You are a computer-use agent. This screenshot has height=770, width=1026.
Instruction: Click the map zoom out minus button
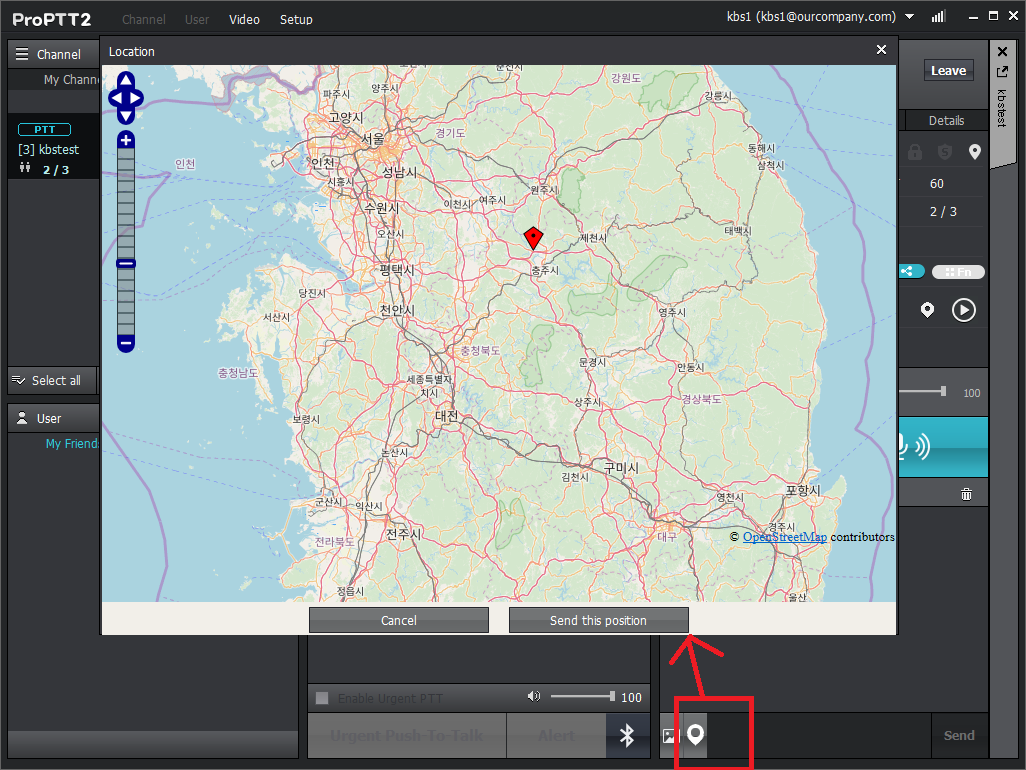tap(126, 343)
